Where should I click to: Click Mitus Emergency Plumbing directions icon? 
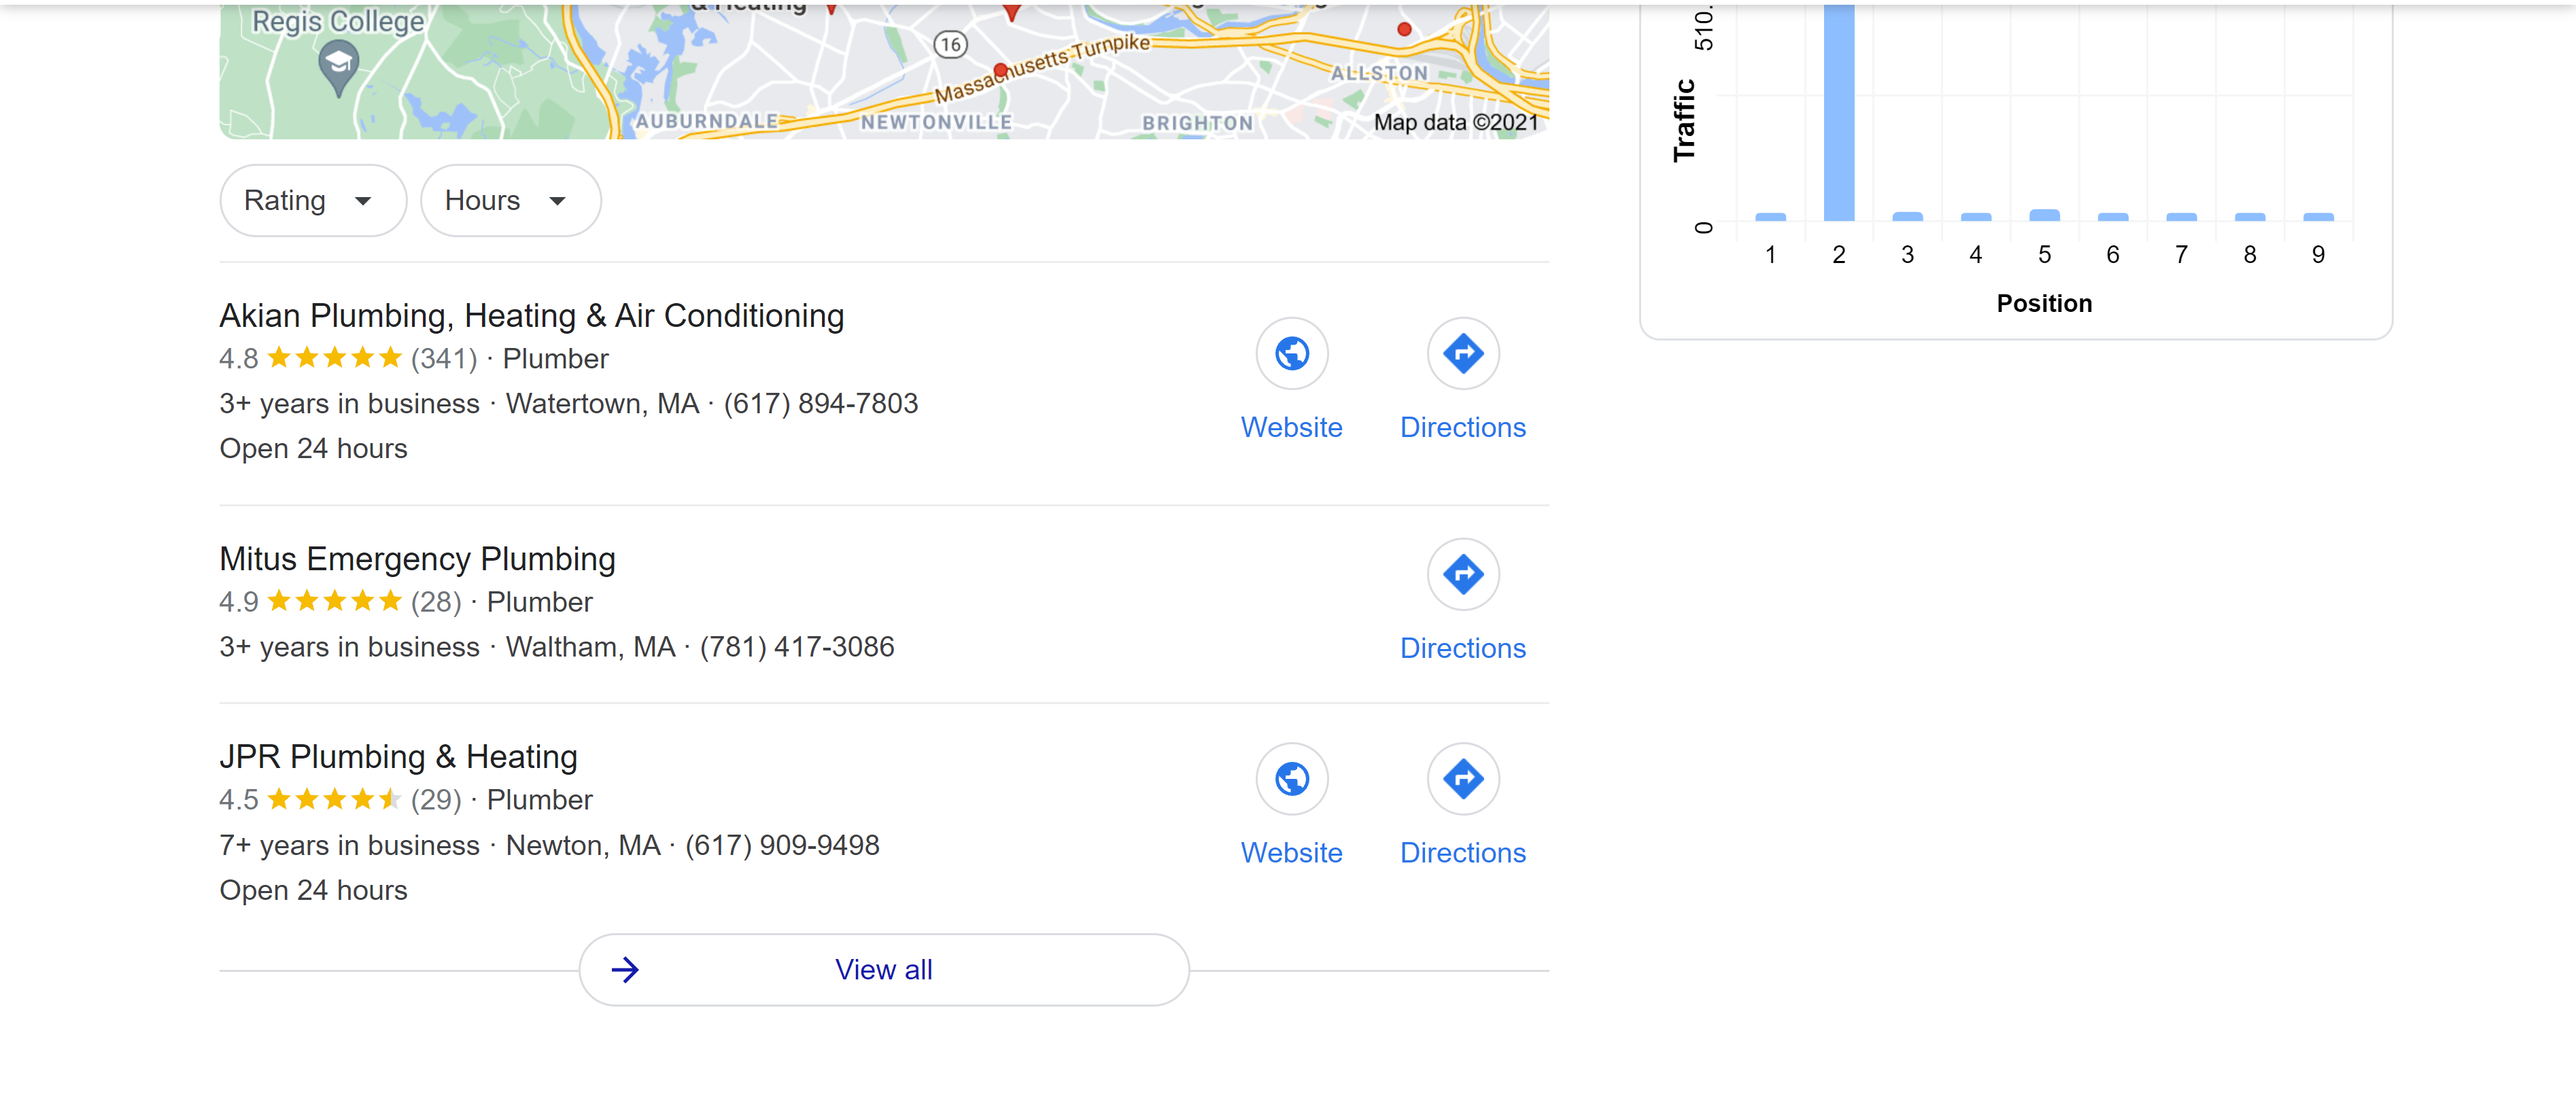point(1463,574)
